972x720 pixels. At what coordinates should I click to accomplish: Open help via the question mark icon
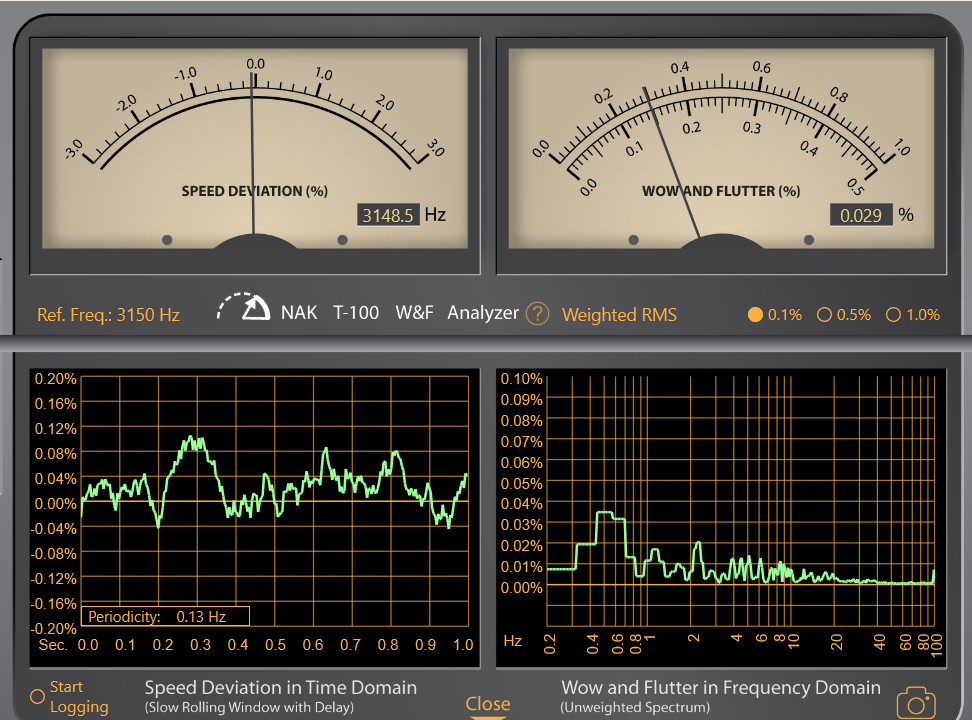tap(537, 314)
